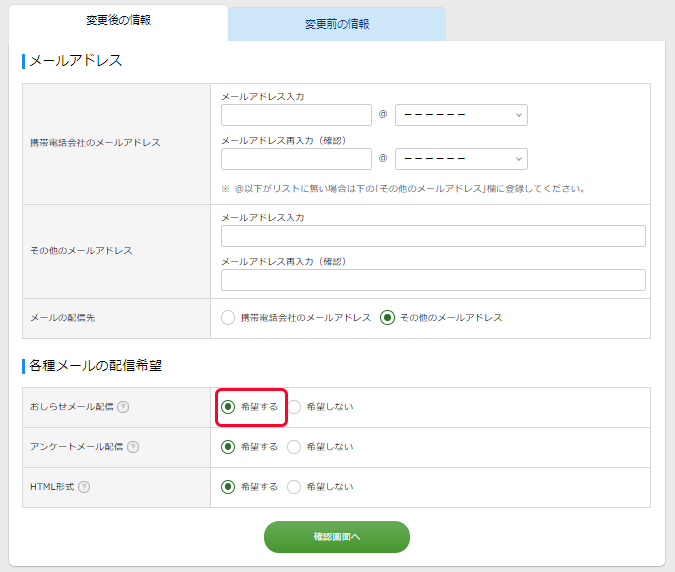Click the 確認画面へ button

(337, 537)
